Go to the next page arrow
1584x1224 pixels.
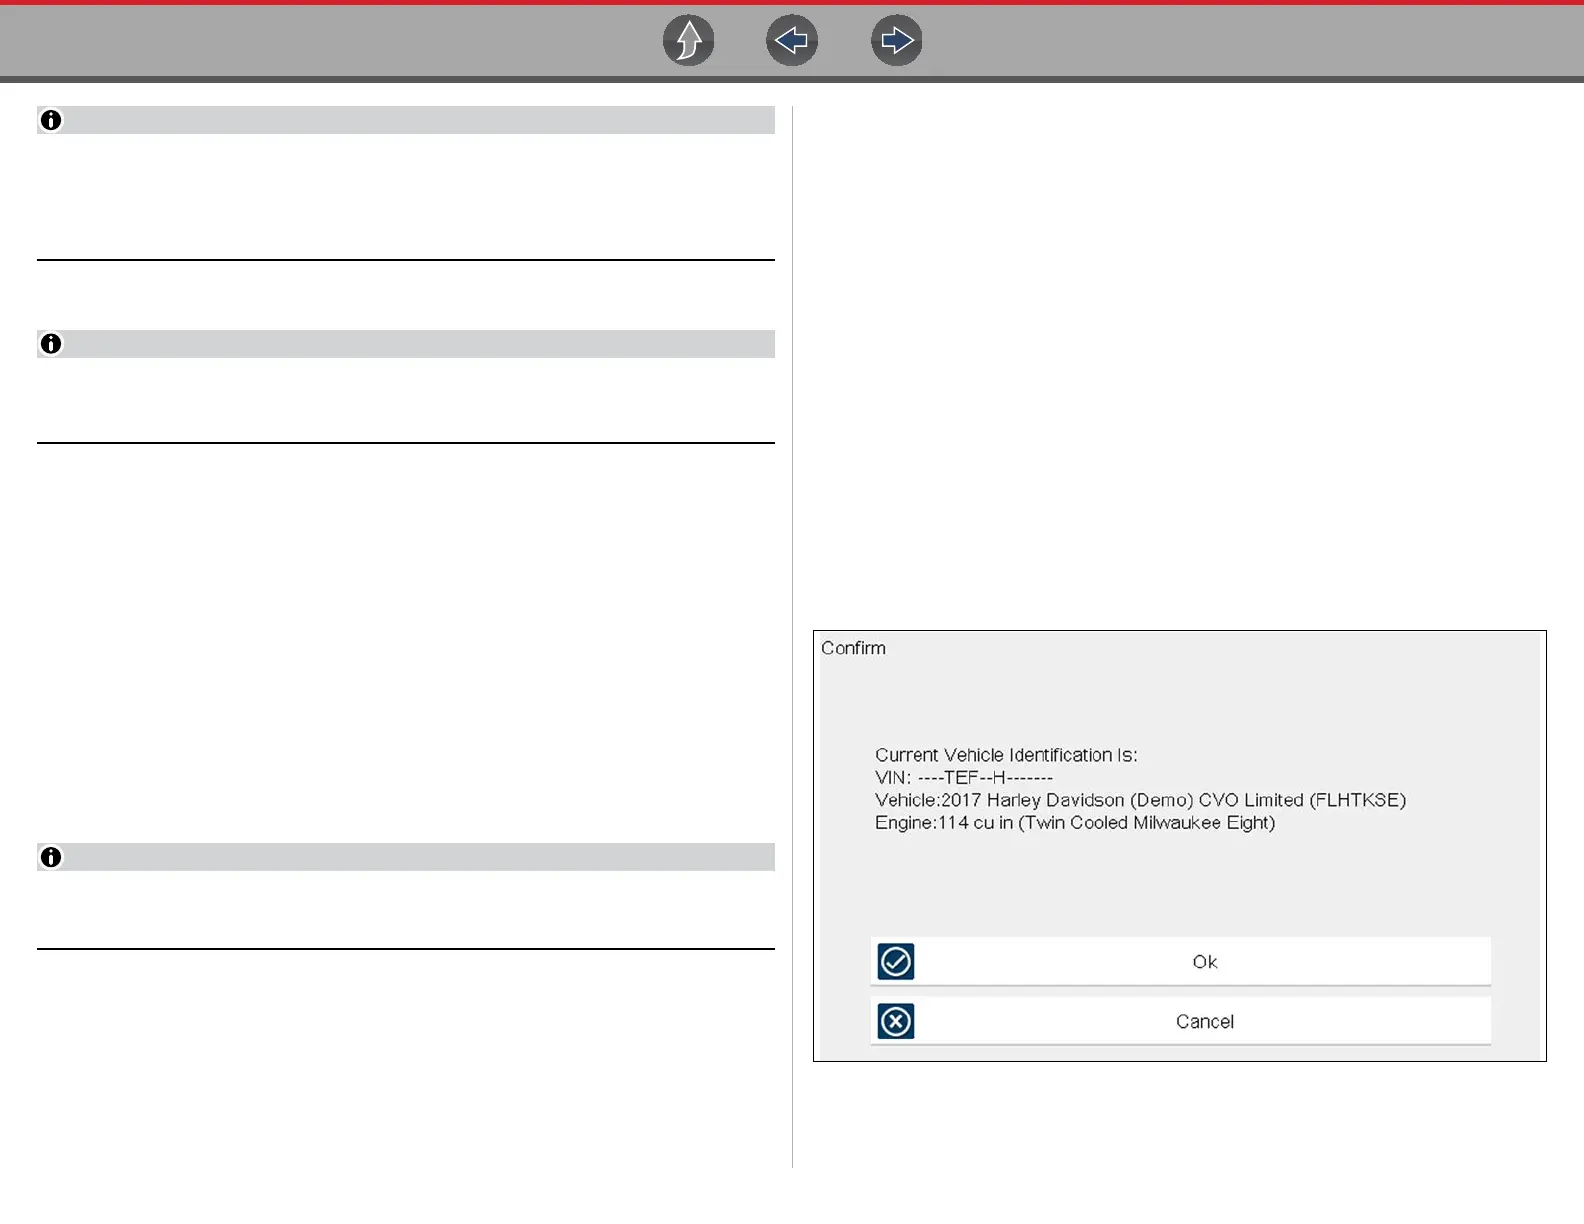[x=896, y=41]
